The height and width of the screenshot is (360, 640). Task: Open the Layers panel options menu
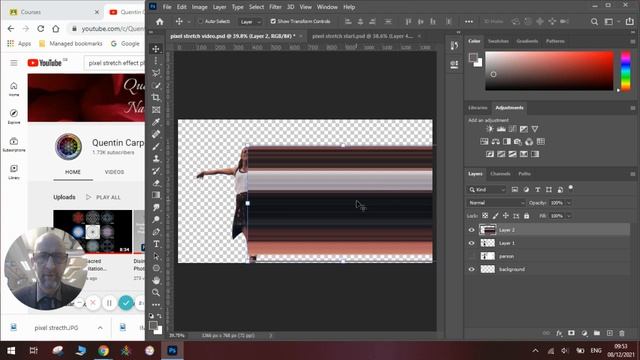point(633,174)
